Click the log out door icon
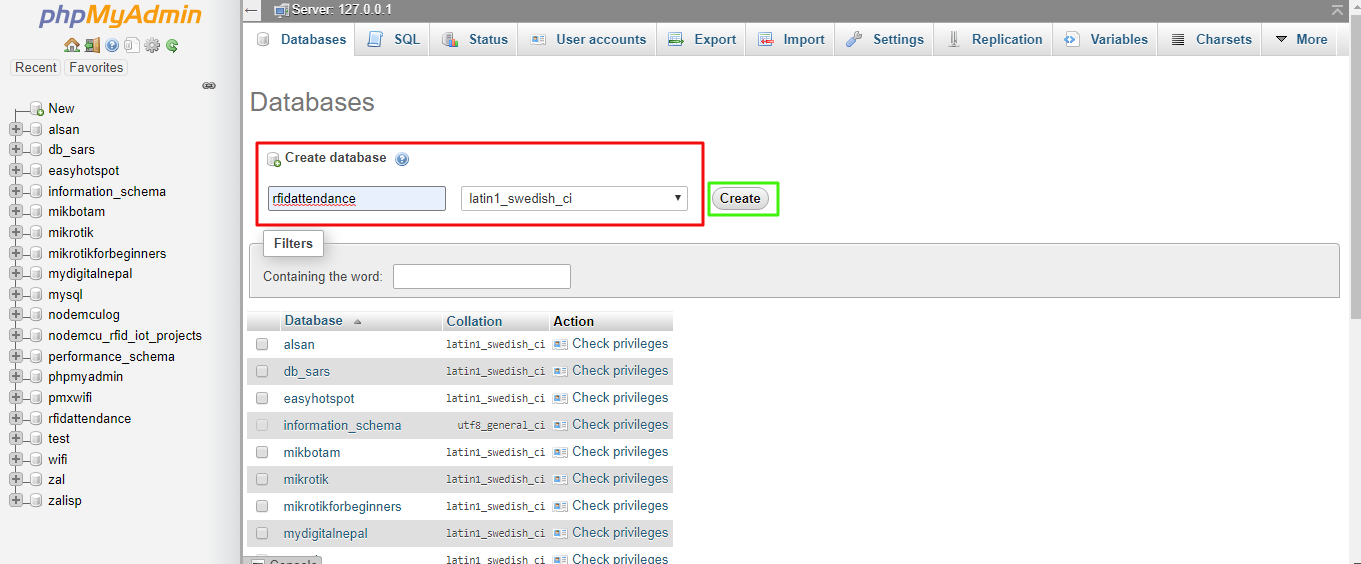This screenshot has height=564, width=1361. pyautogui.click(x=91, y=45)
